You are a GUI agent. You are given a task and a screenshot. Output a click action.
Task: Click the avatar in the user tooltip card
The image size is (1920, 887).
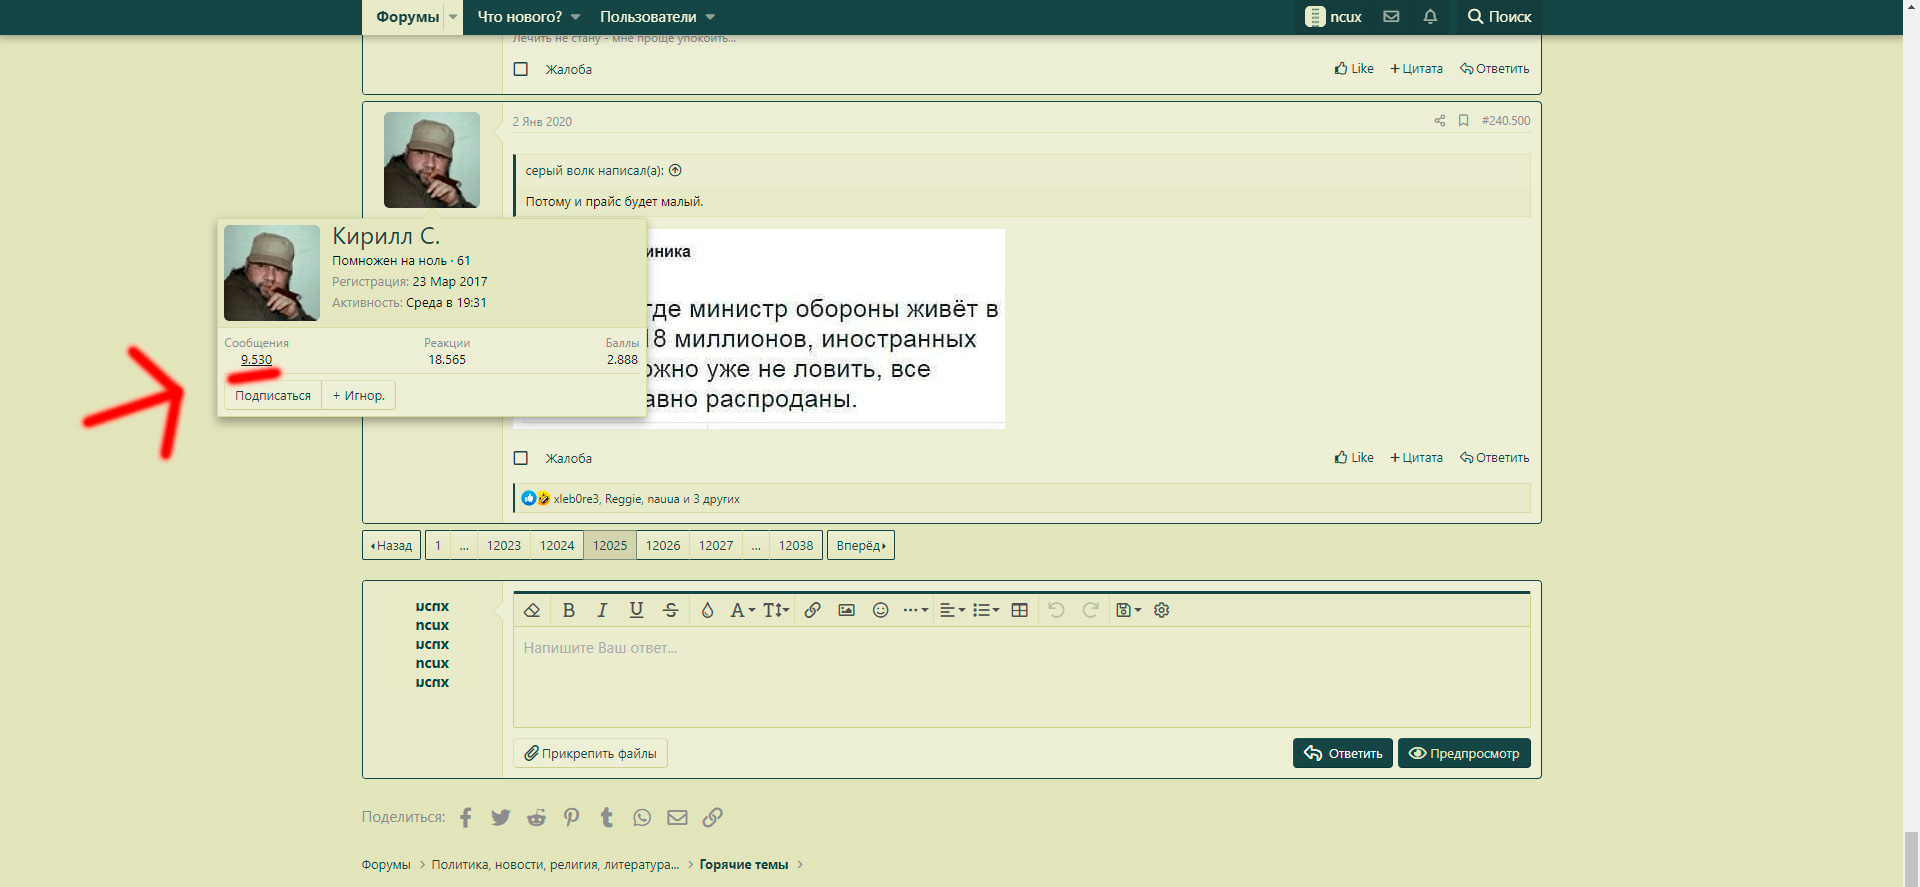click(272, 273)
